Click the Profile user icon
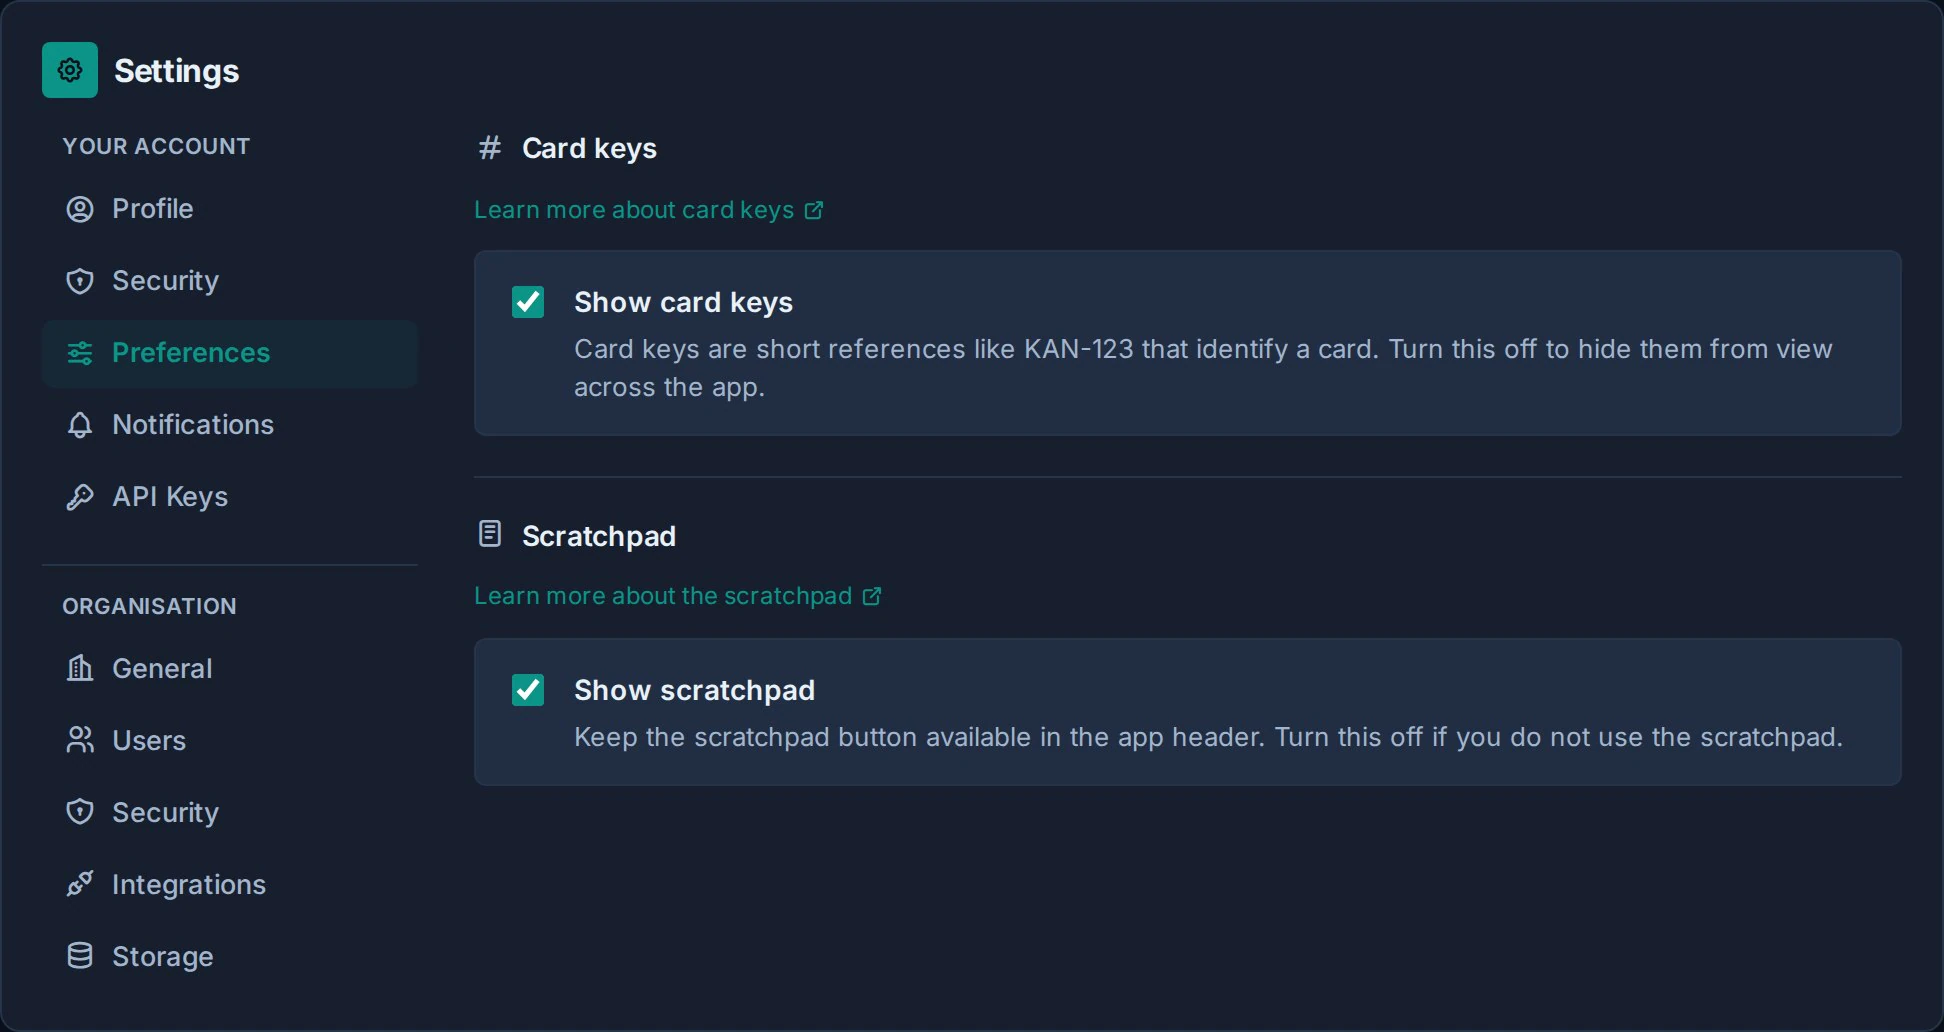 coord(80,209)
